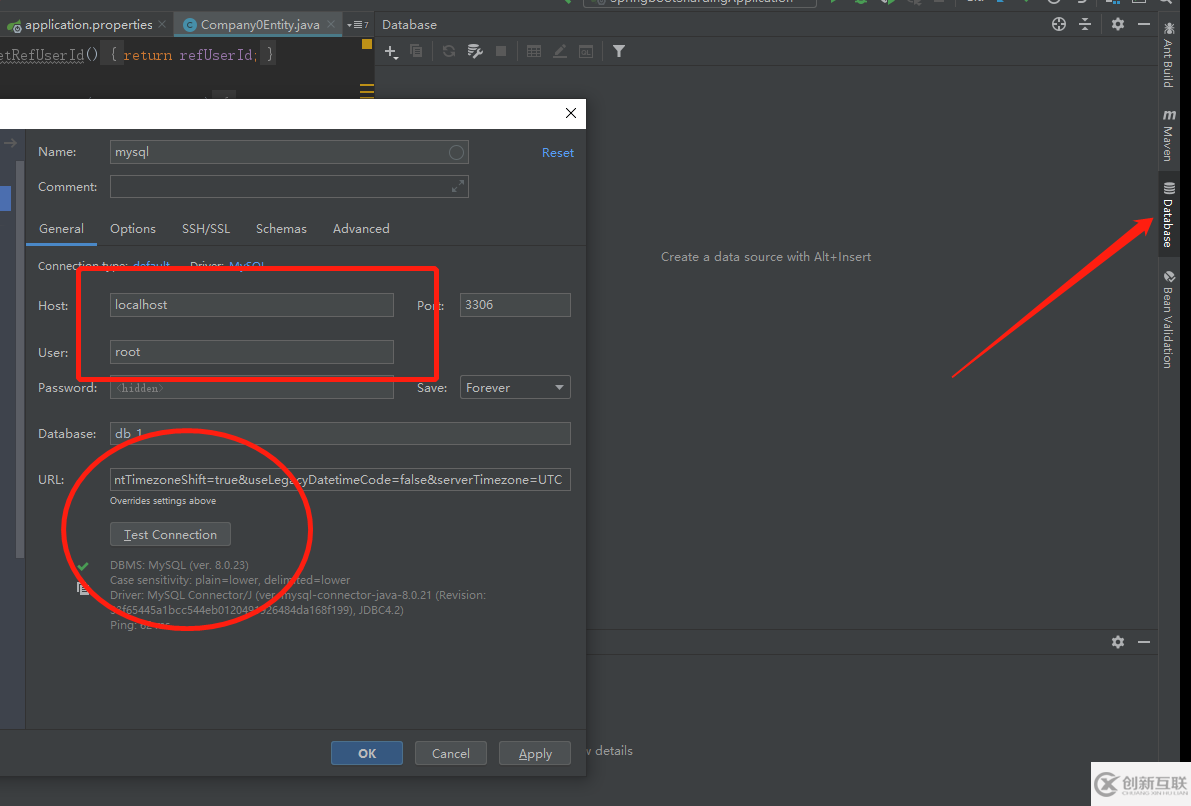The image size is (1191, 806).
Task: Close the Data Sources dialog with X
Action: pyautogui.click(x=570, y=113)
